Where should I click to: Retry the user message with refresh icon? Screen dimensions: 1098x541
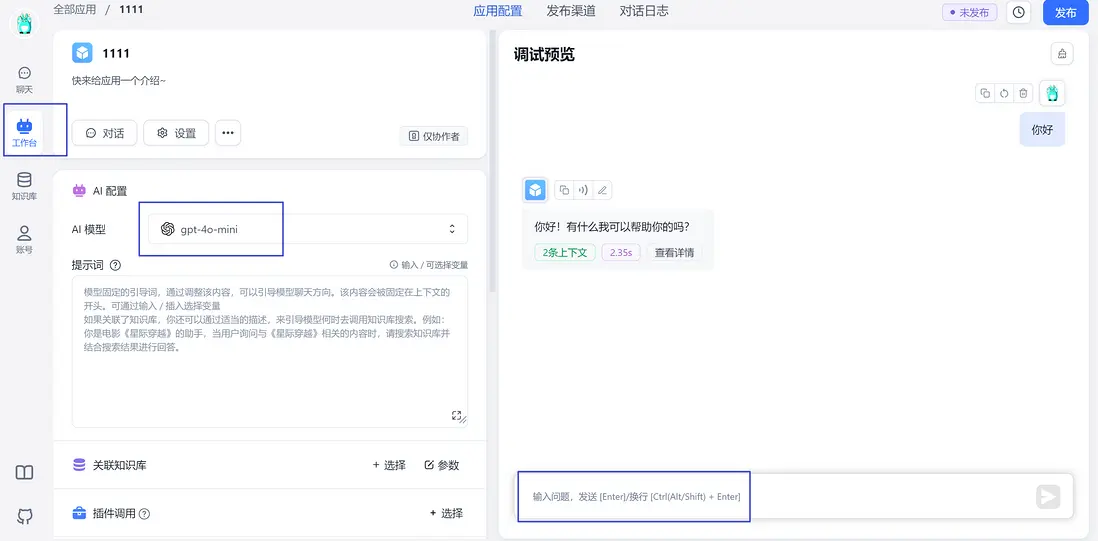(1004, 93)
